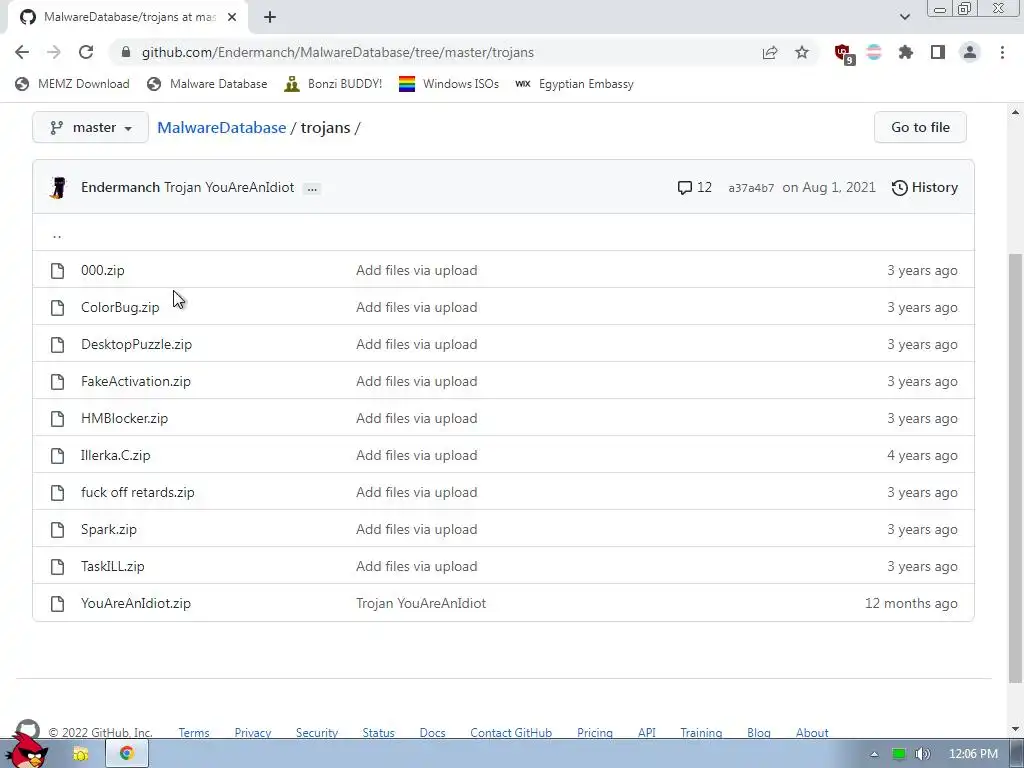
Task: Open Trojan YouAreAnIdiot commit message
Action: coord(229,187)
